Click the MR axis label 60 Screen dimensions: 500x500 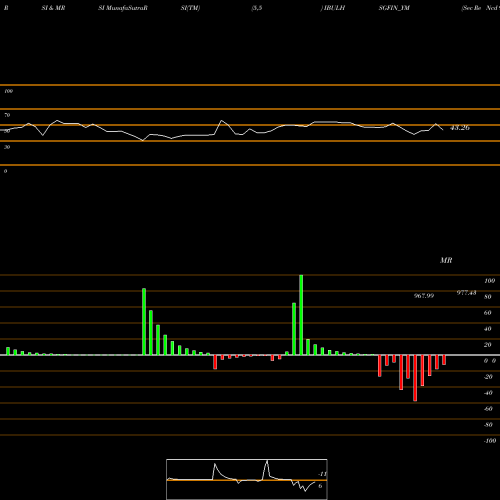coord(488,313)
